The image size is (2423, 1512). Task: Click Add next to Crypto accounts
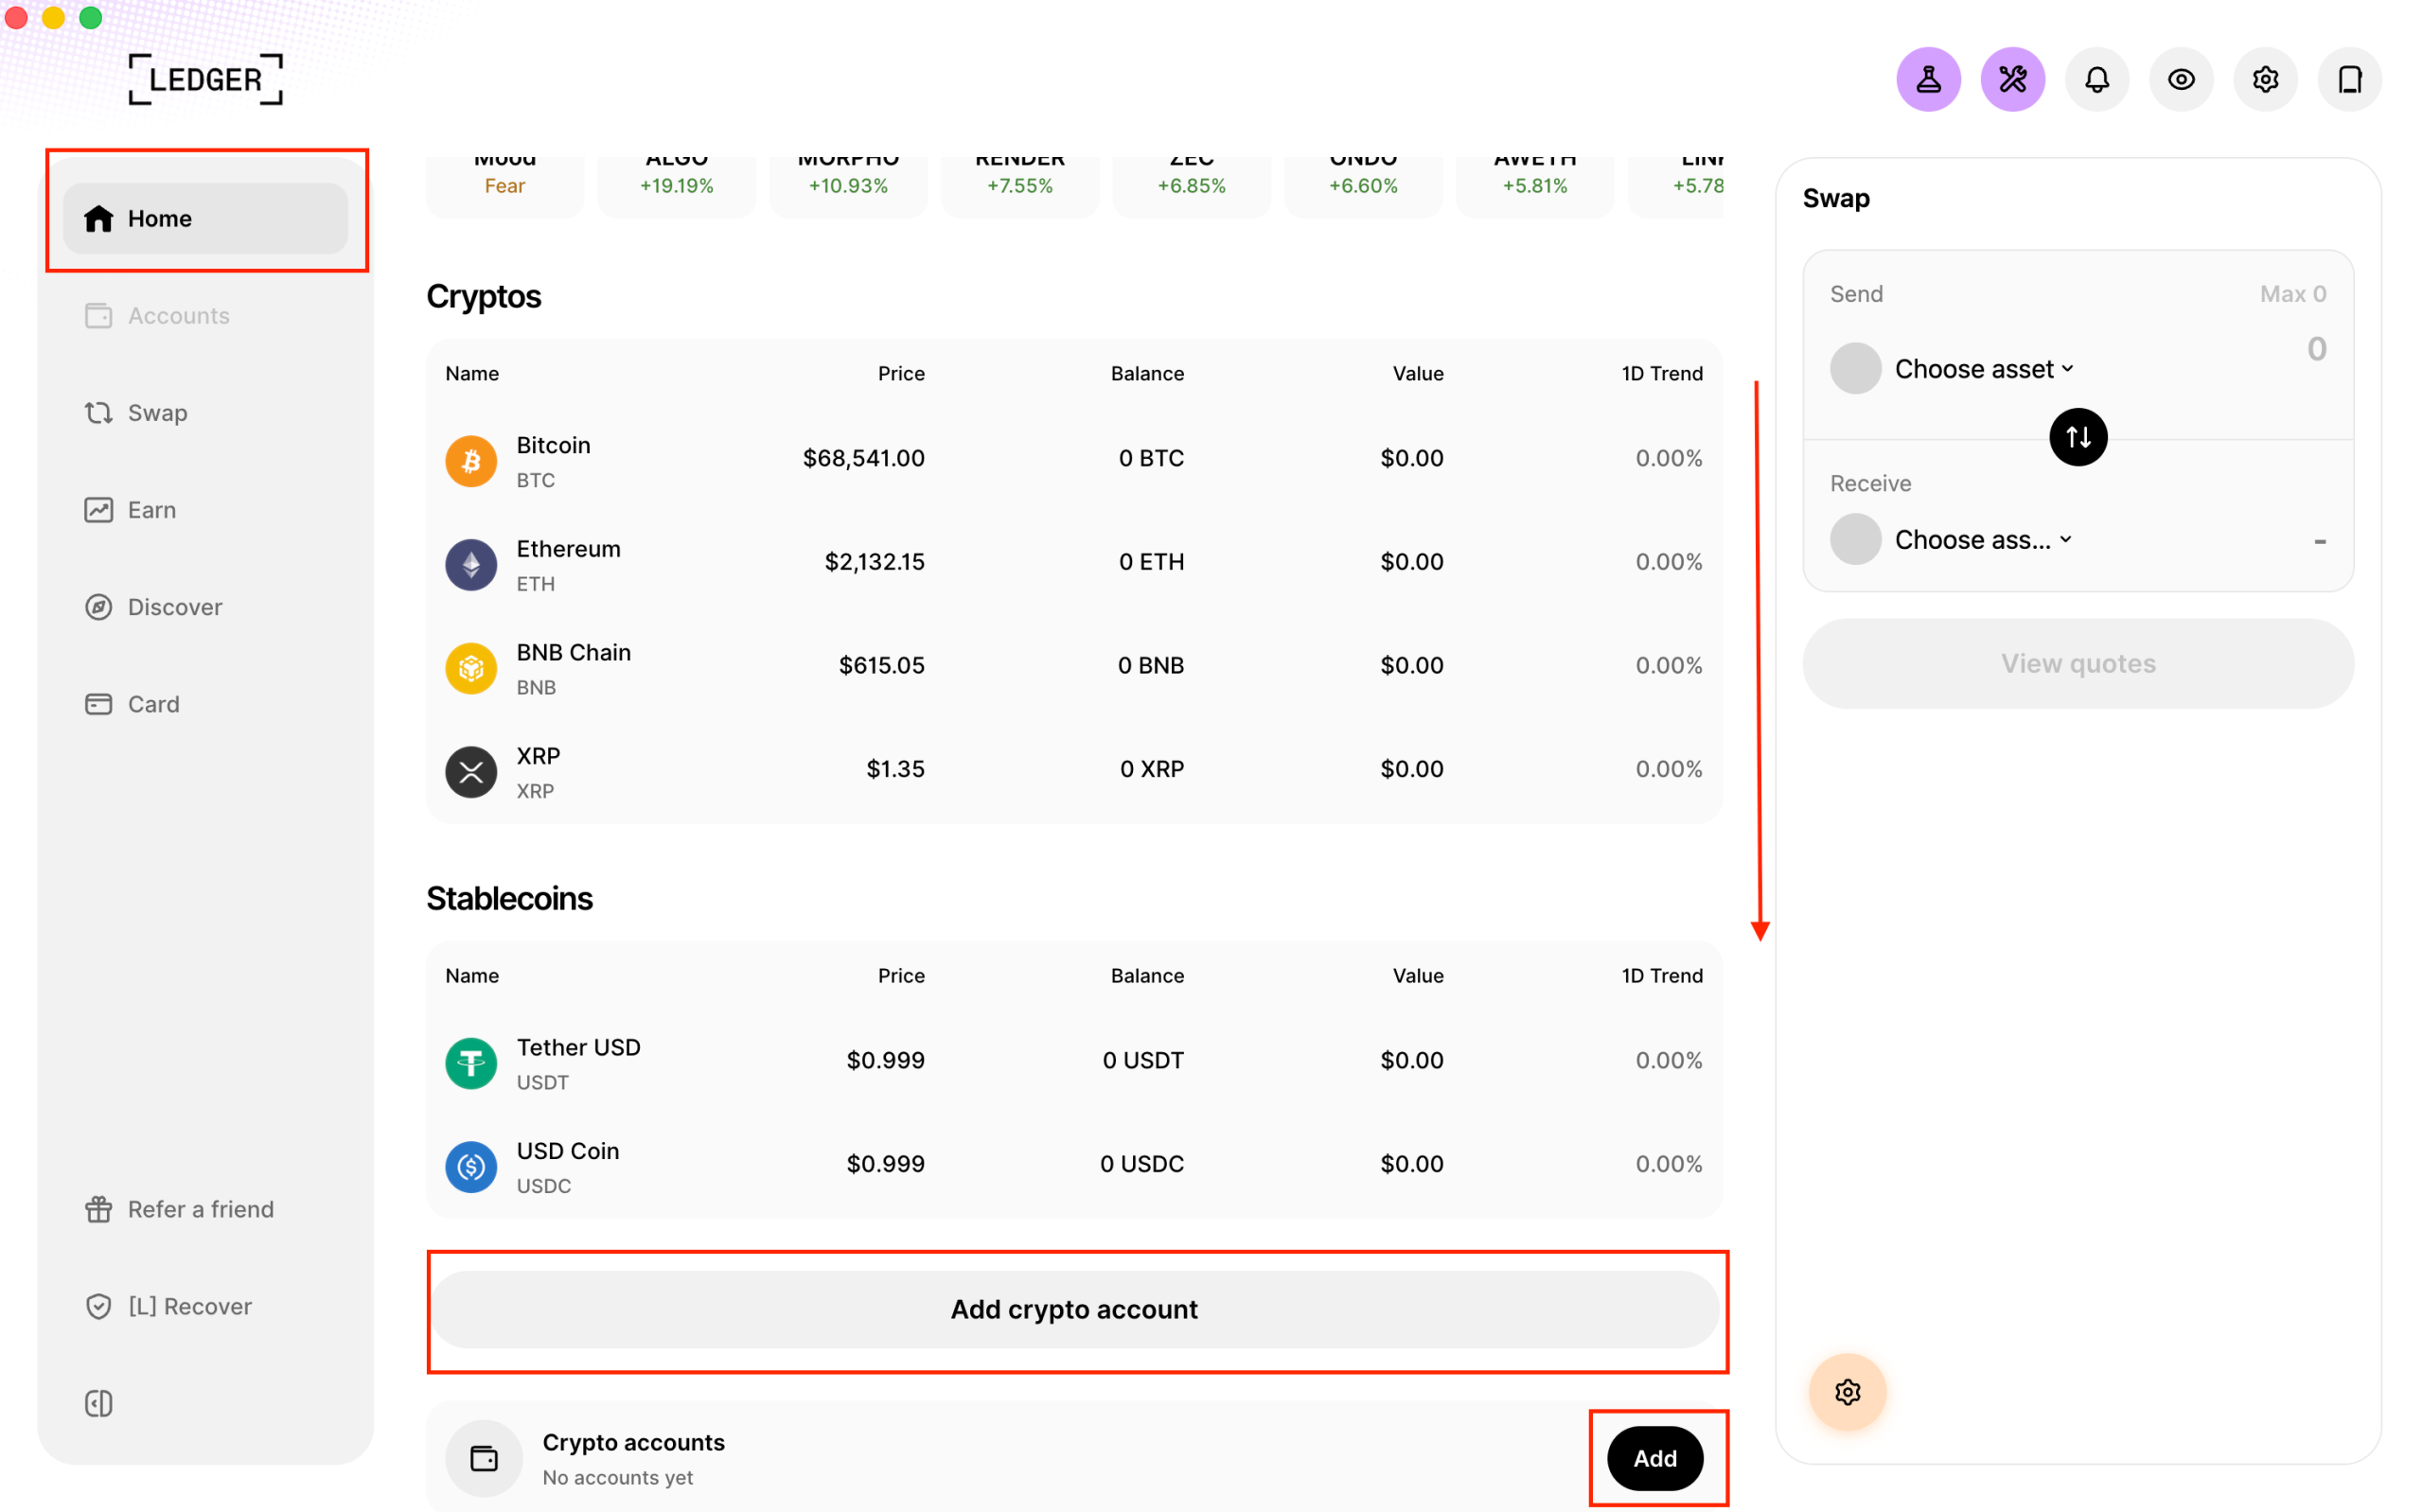pos(1655,1458)
